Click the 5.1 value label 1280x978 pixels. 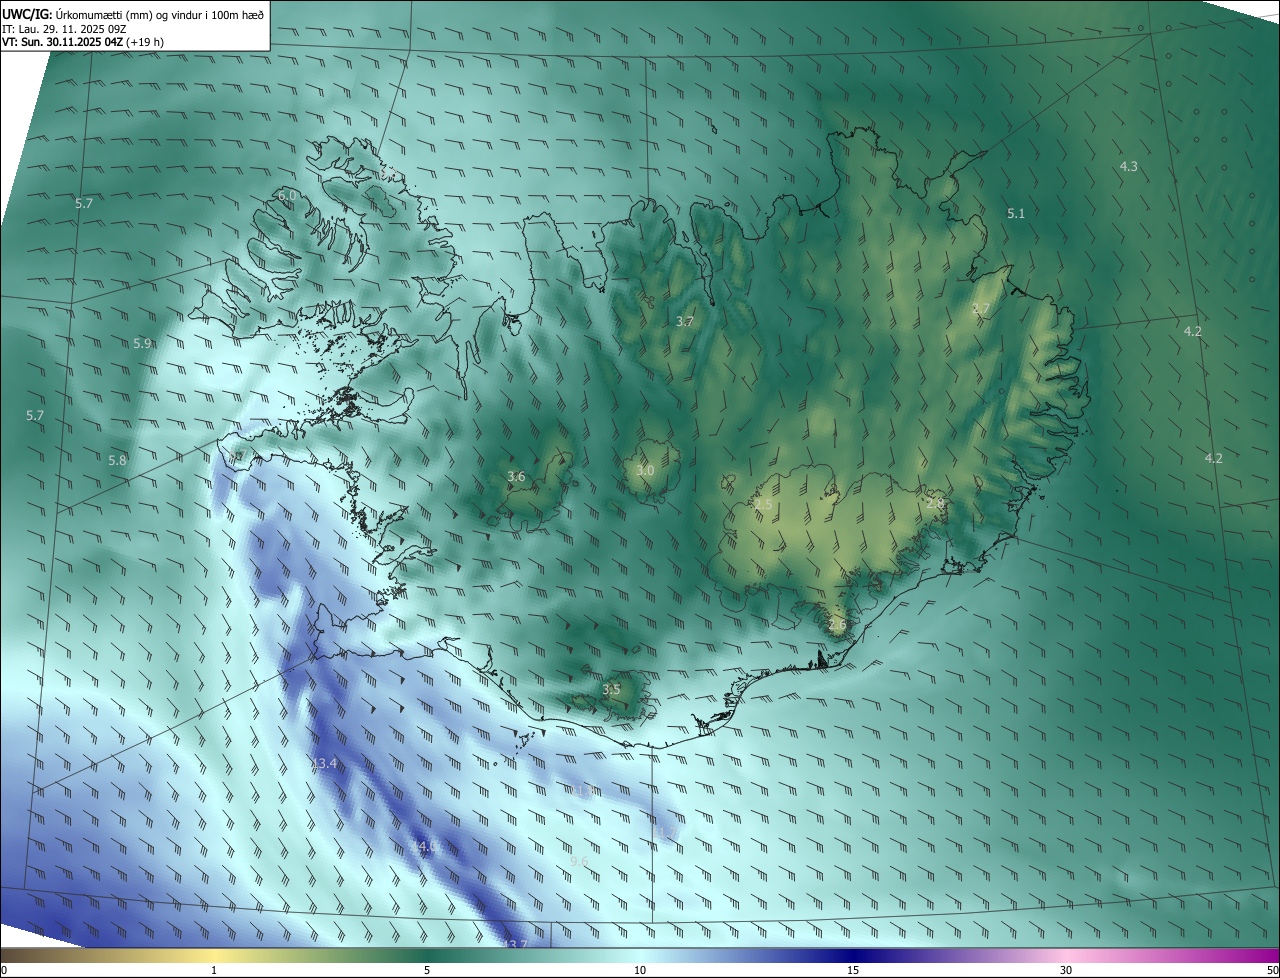[x=1016, y=213]
